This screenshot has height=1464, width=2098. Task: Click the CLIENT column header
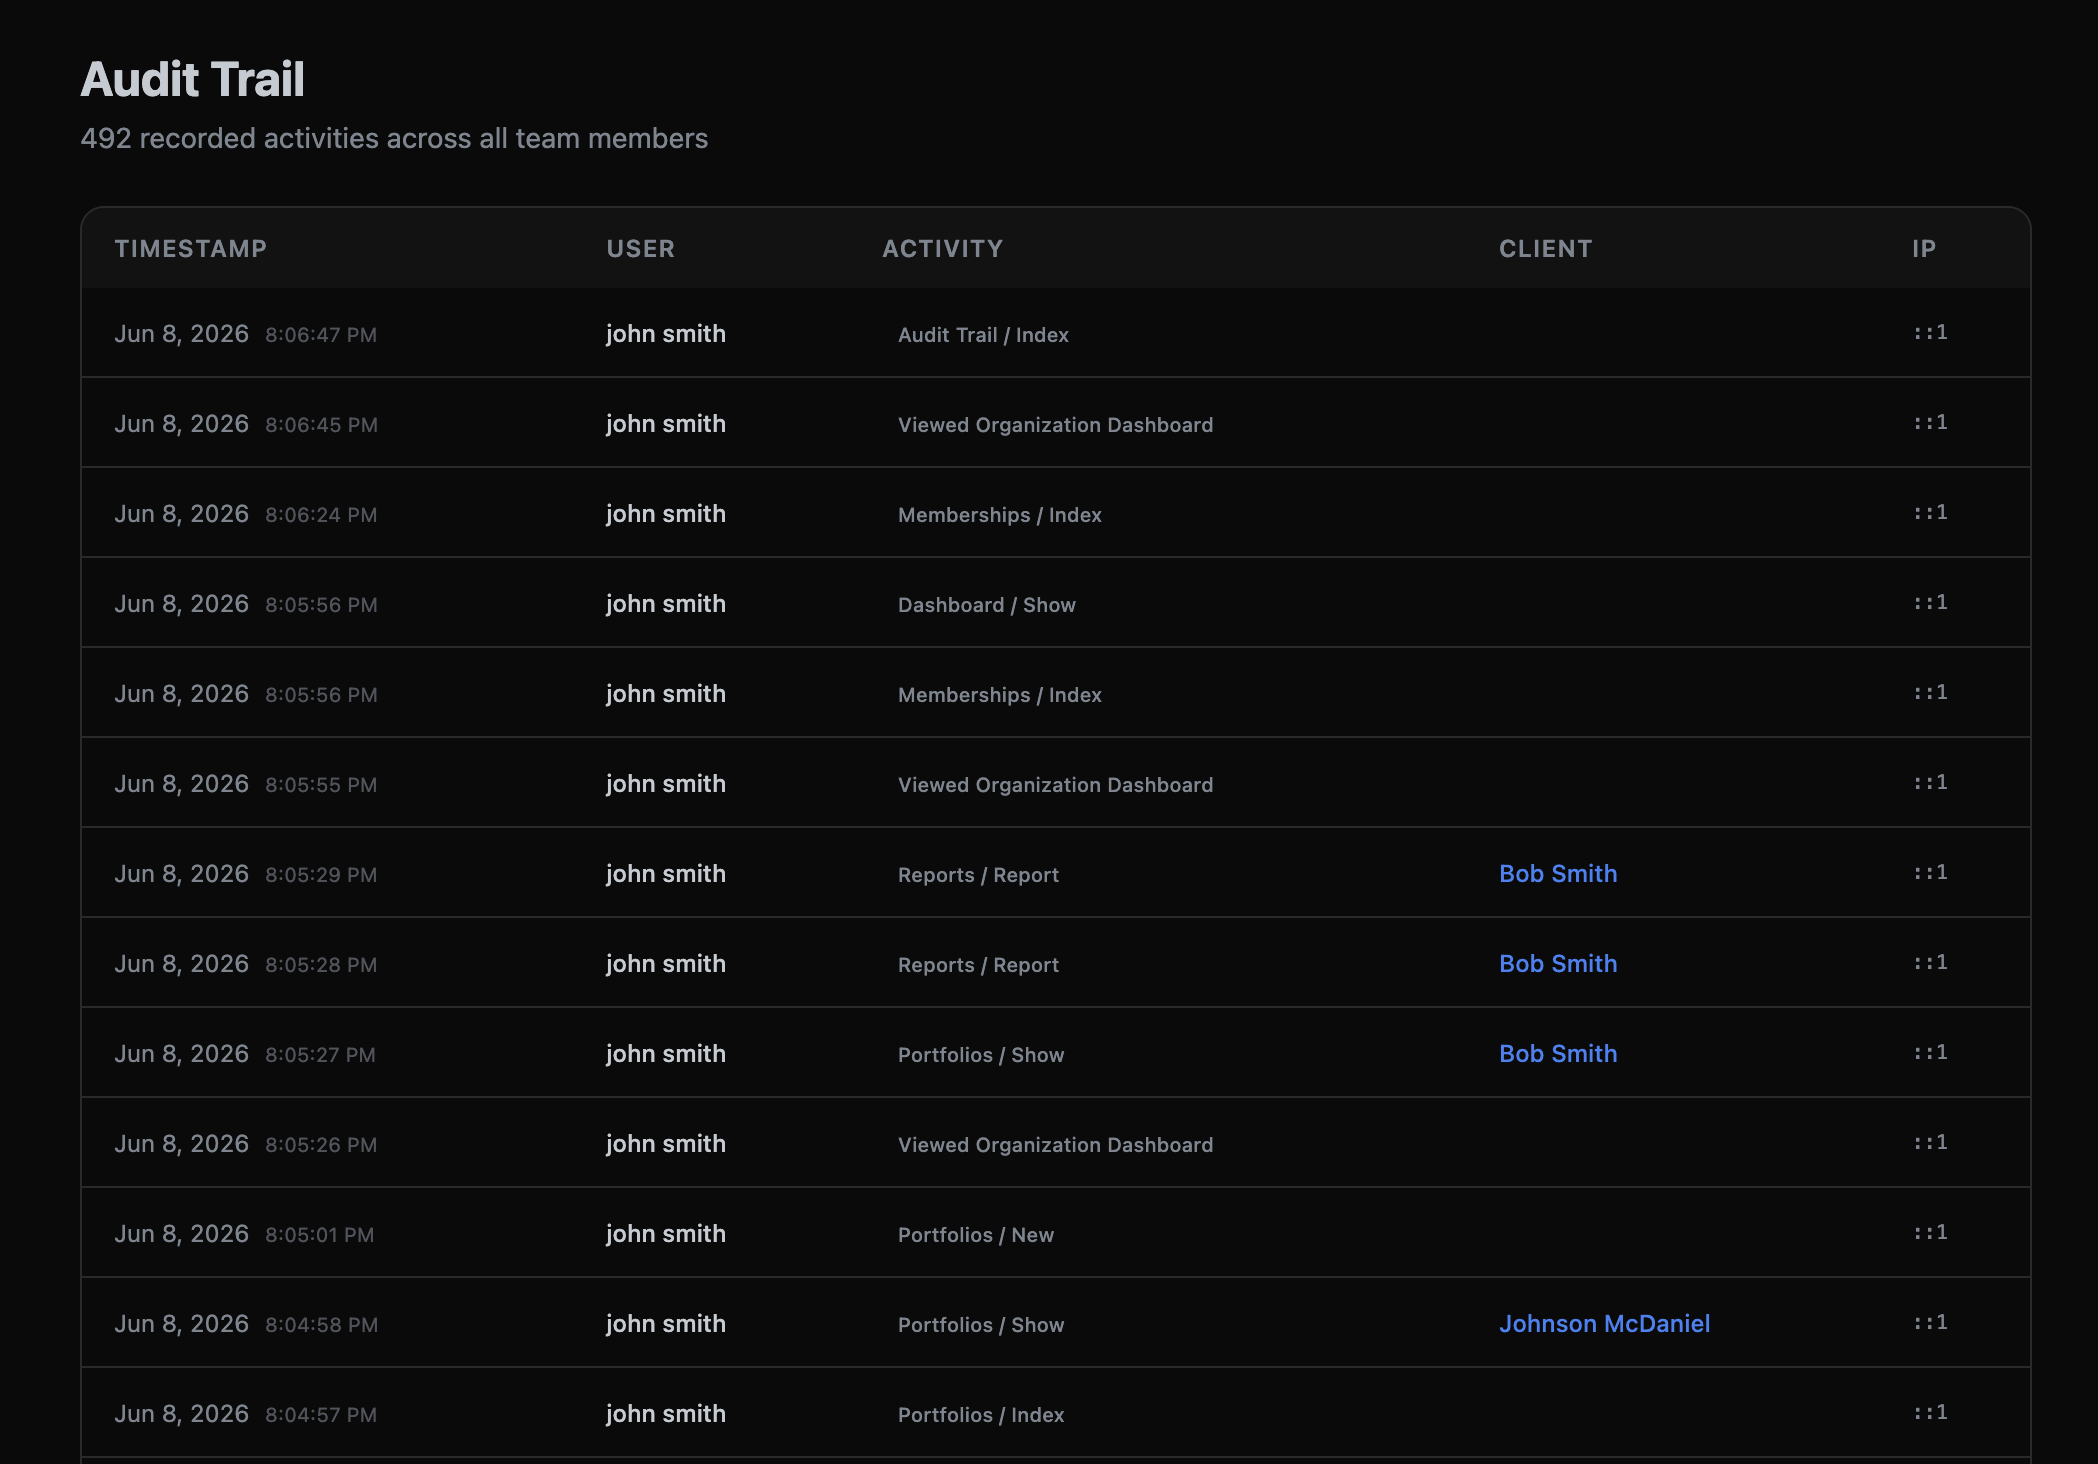(1545, 249)
